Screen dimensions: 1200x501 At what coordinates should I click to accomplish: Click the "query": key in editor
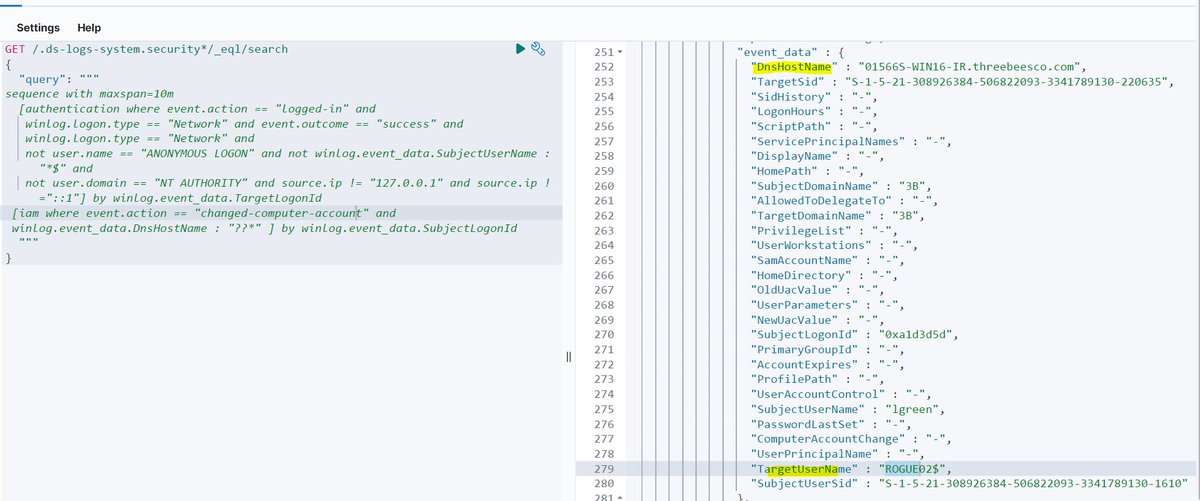click(44, 79)
